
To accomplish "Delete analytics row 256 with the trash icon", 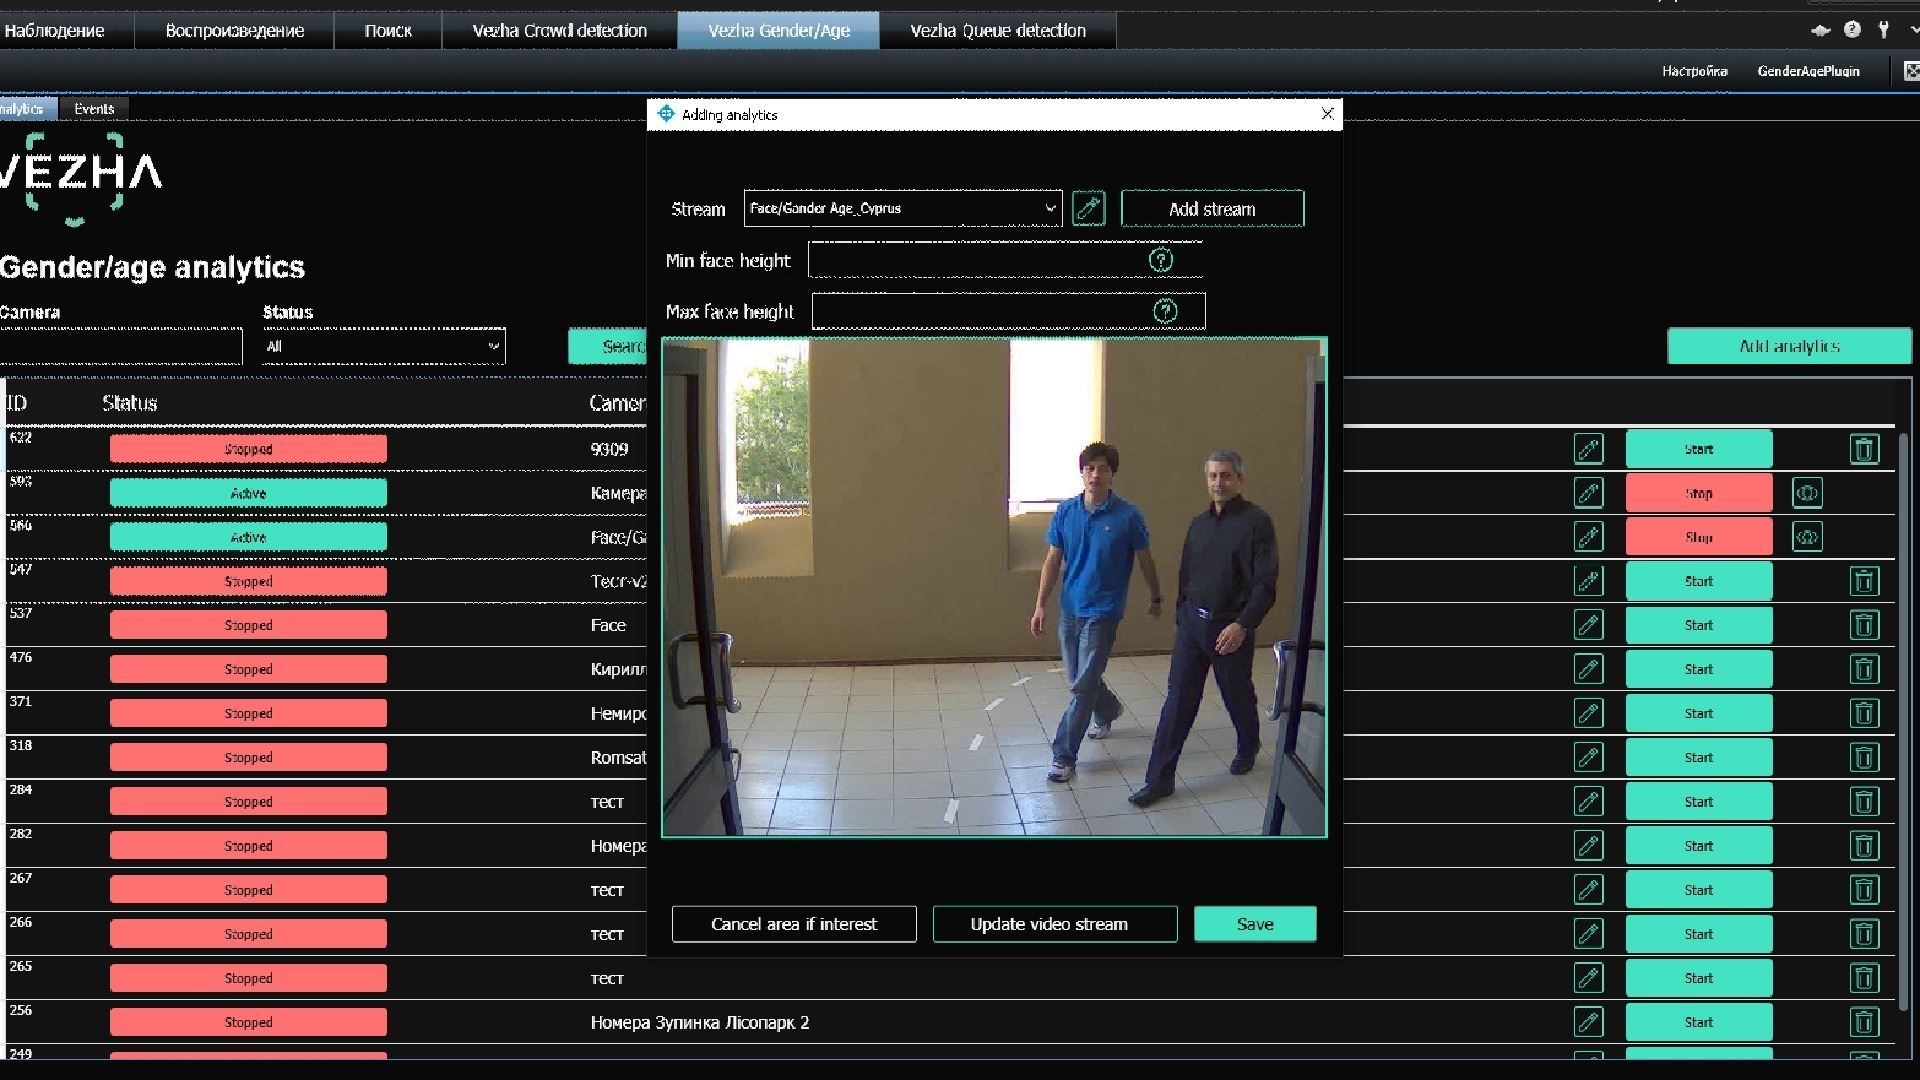I will [1864, 1022].
